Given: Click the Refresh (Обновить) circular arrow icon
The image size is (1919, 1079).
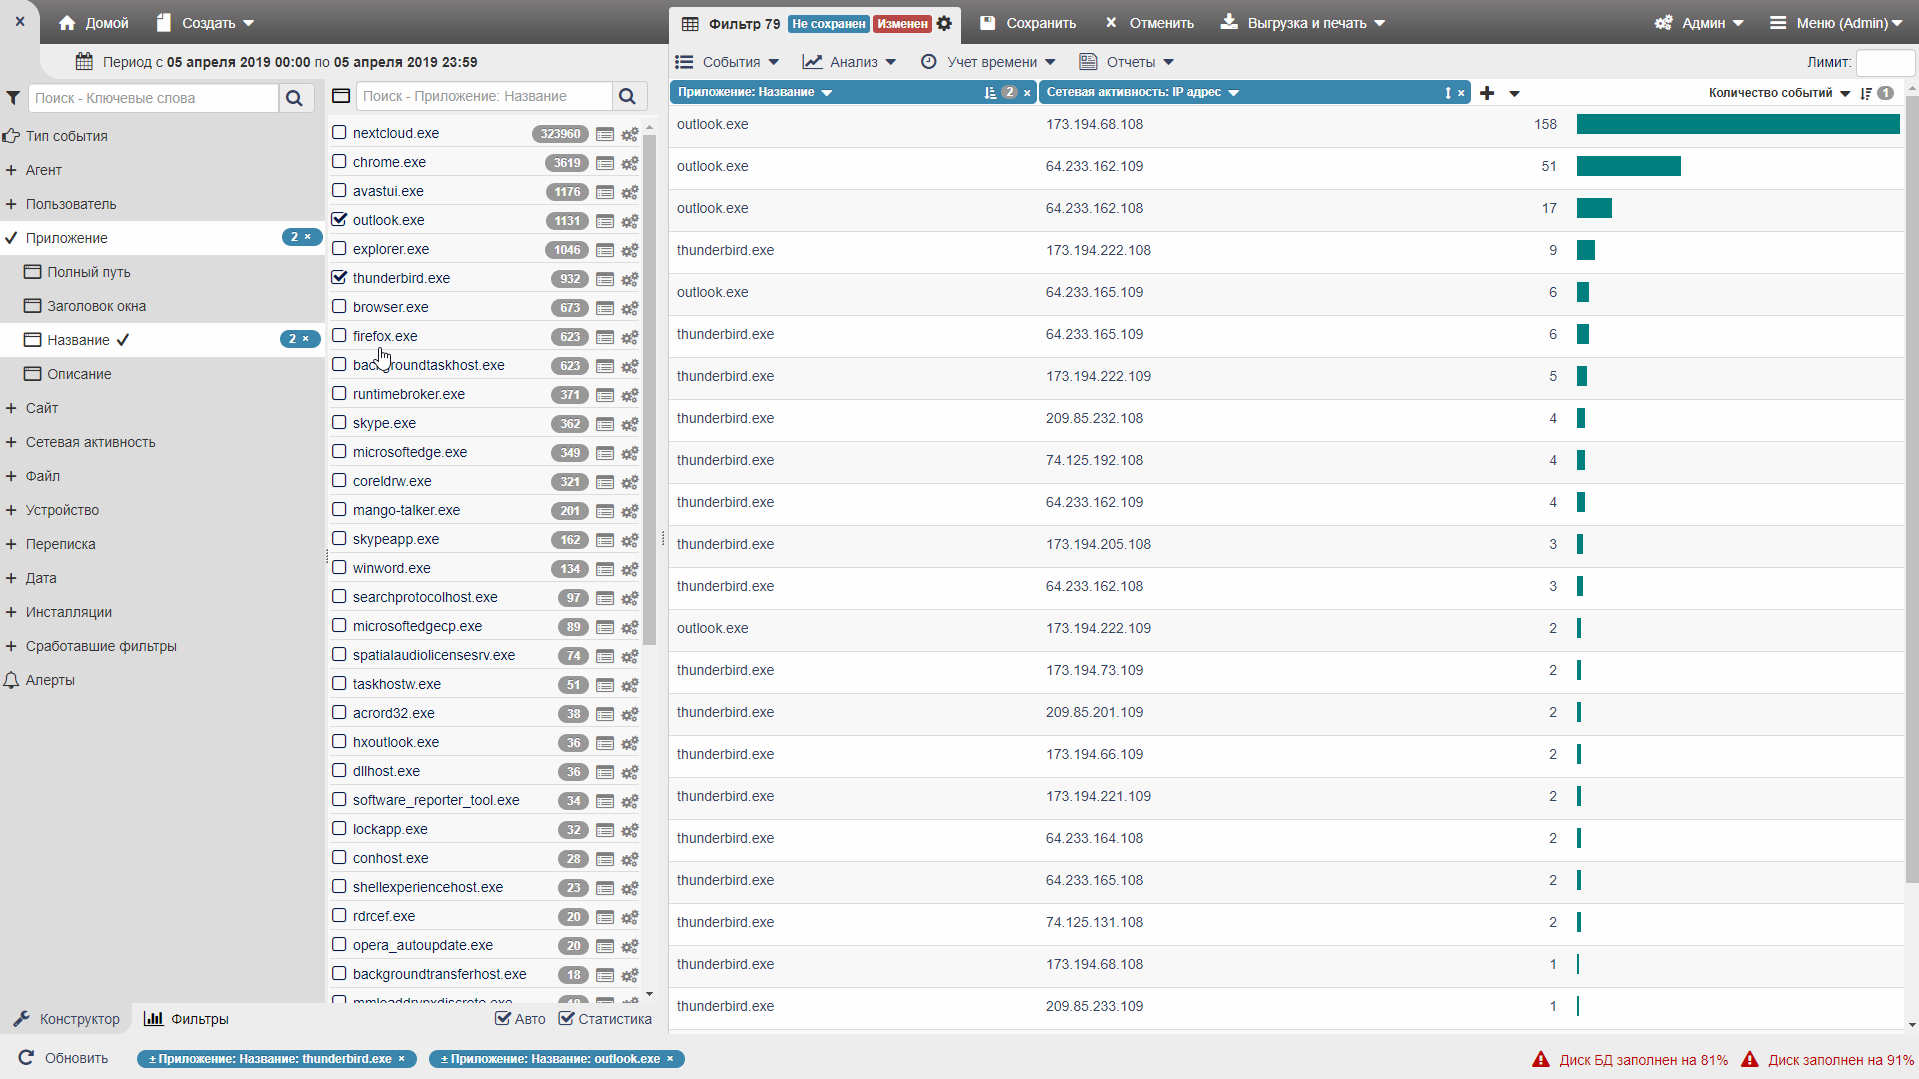Looking at the screenshot, I should pyautogui.click(x=26, y=1058).
